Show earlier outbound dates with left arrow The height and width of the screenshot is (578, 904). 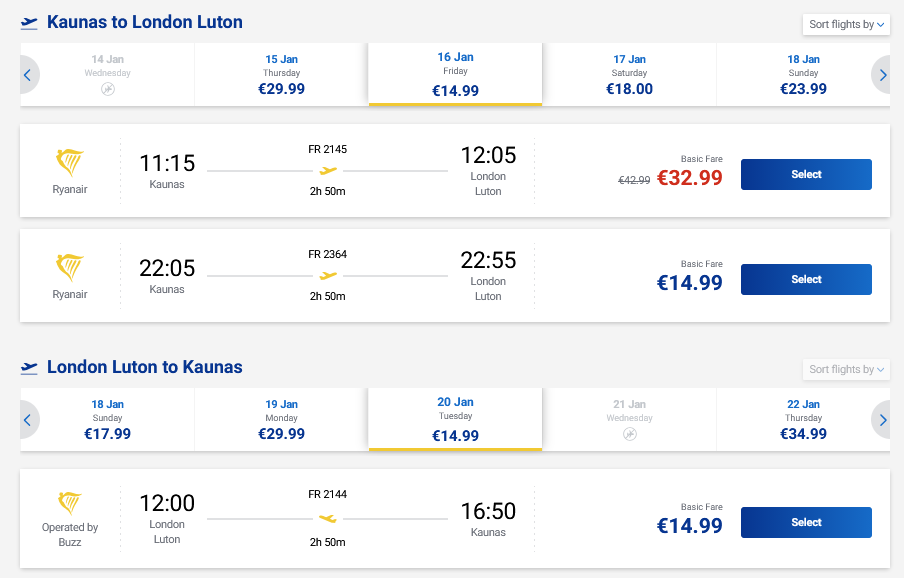point(28,75)
